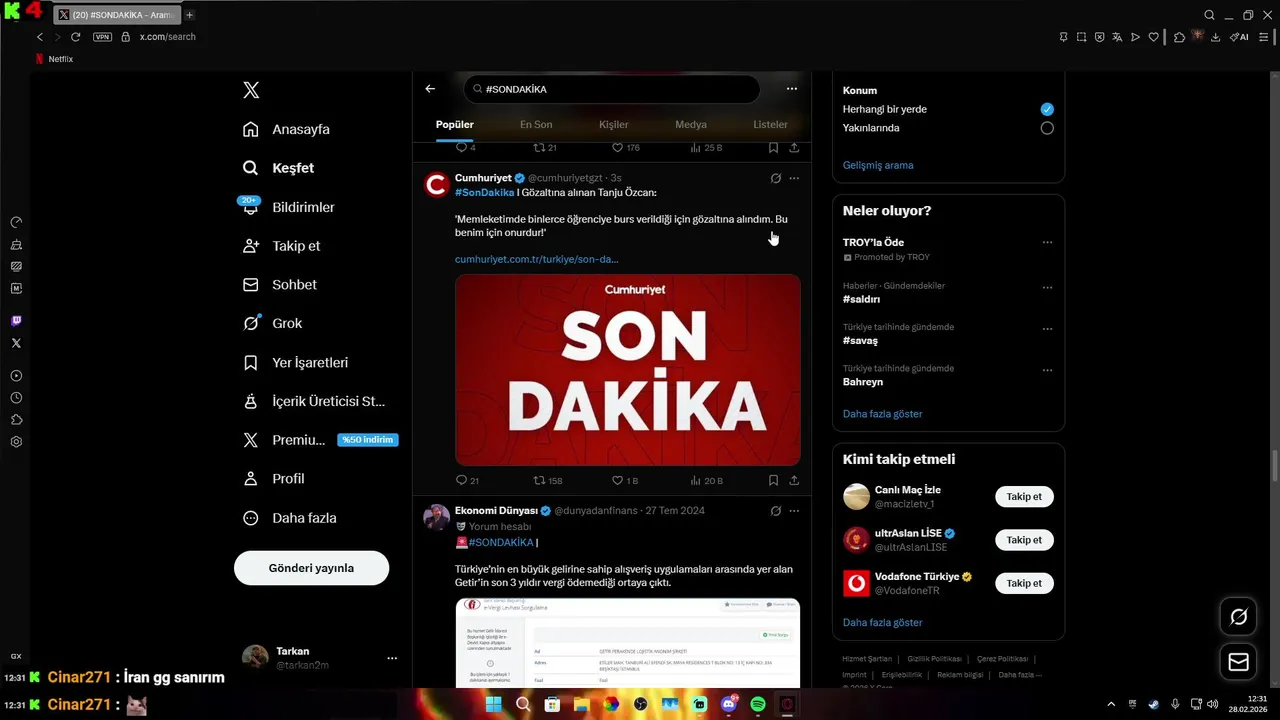The image size is (1280, 720).
Task: Follow Vodafone Türkiye with Takip et
Action: [1024, 583]
